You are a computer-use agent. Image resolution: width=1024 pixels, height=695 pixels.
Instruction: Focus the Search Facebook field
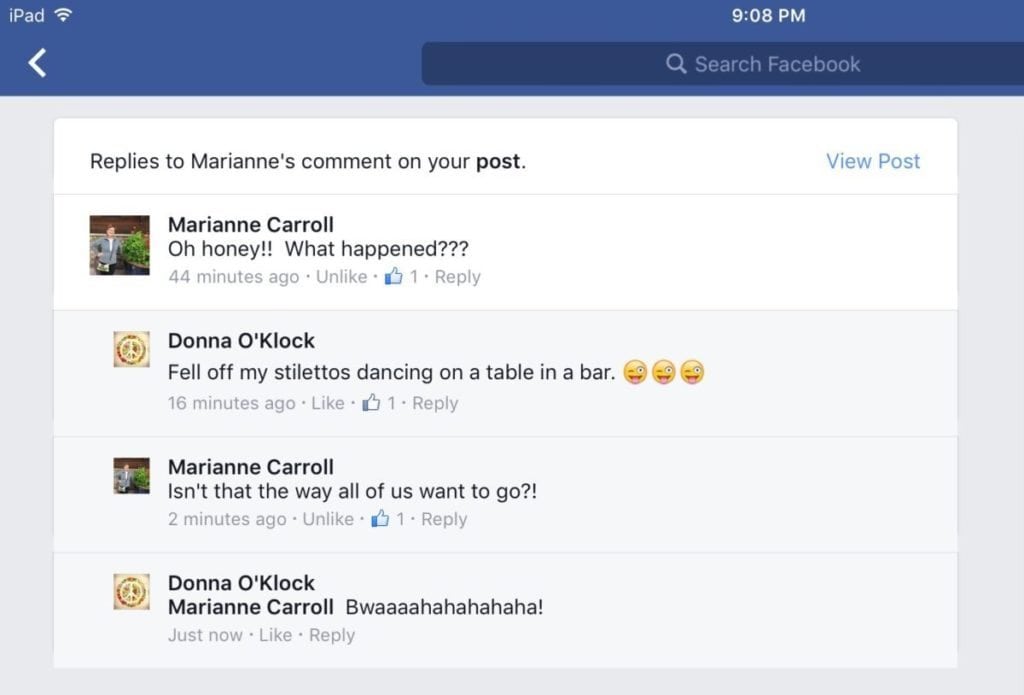tap(723, 64)
